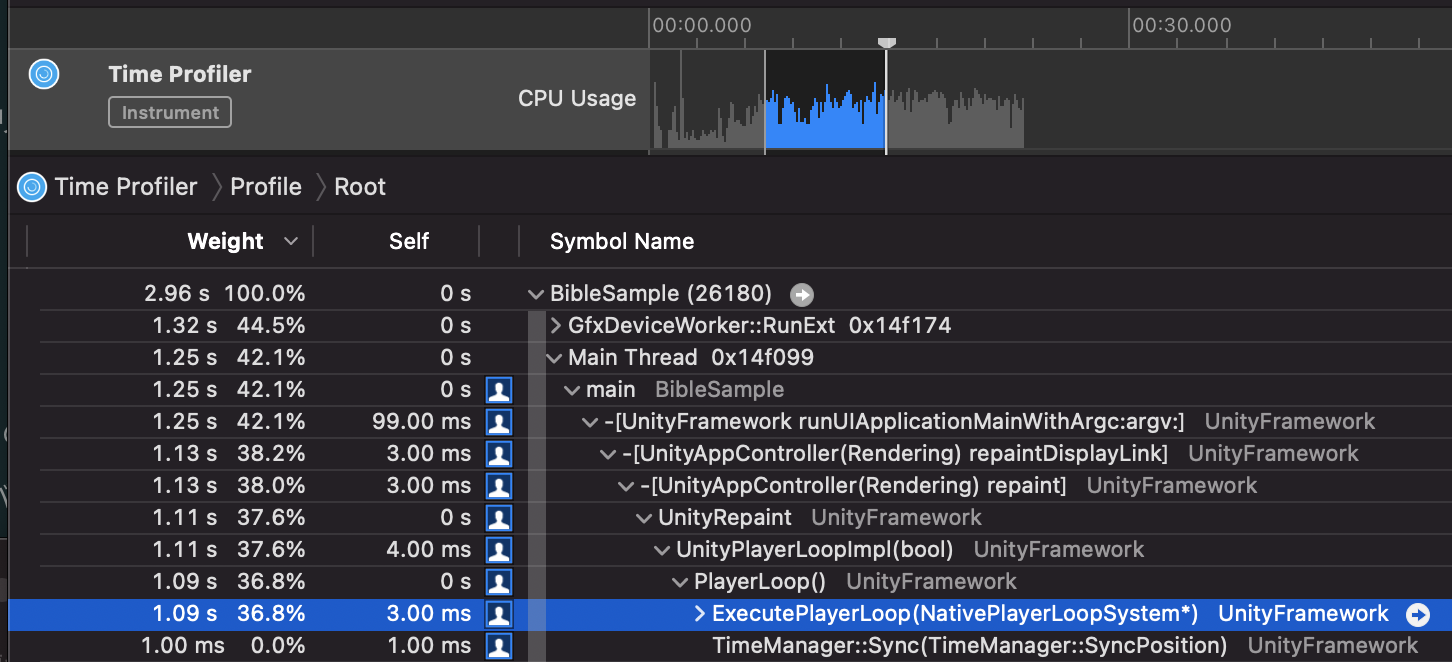Click the focus arrow on ExecutePlayerLoop row

coord(1417,614)
